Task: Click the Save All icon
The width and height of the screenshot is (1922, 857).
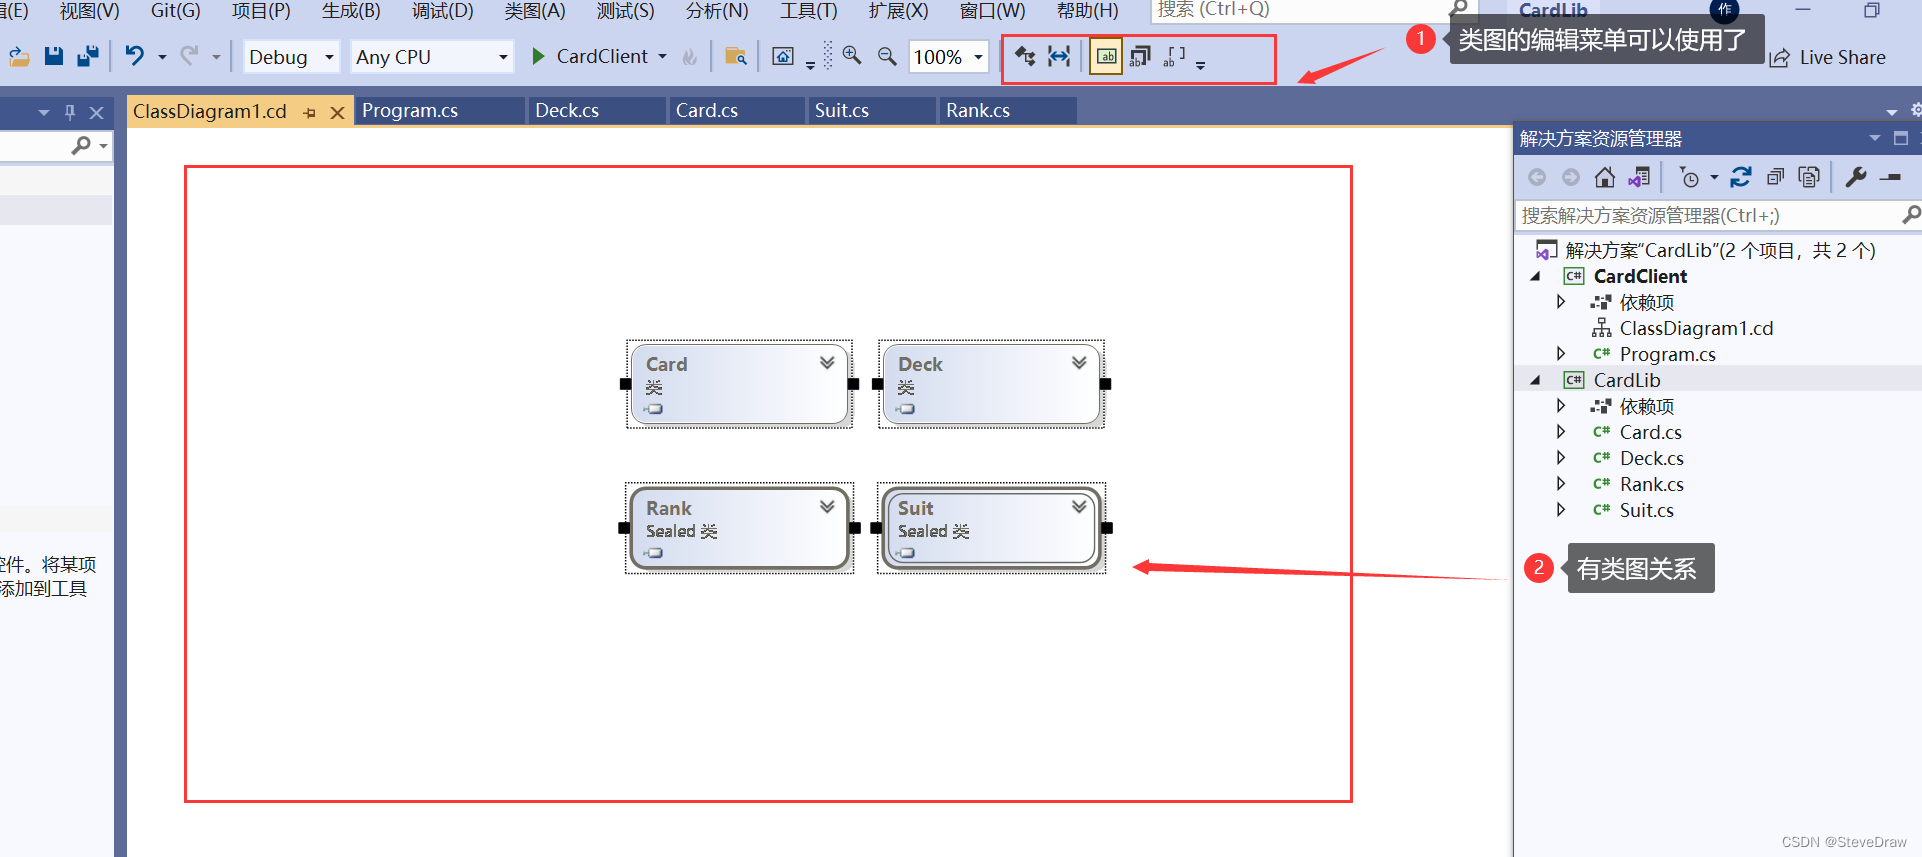Action: [88, 56]
